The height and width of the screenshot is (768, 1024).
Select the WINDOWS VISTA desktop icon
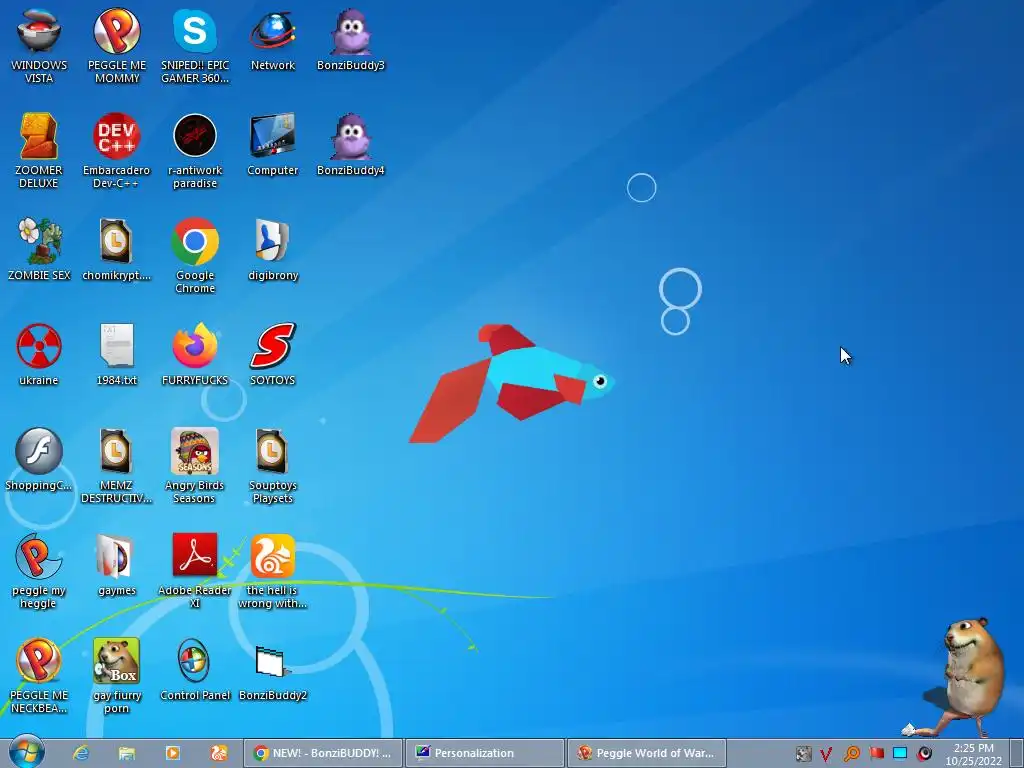(x=39, y=44)
